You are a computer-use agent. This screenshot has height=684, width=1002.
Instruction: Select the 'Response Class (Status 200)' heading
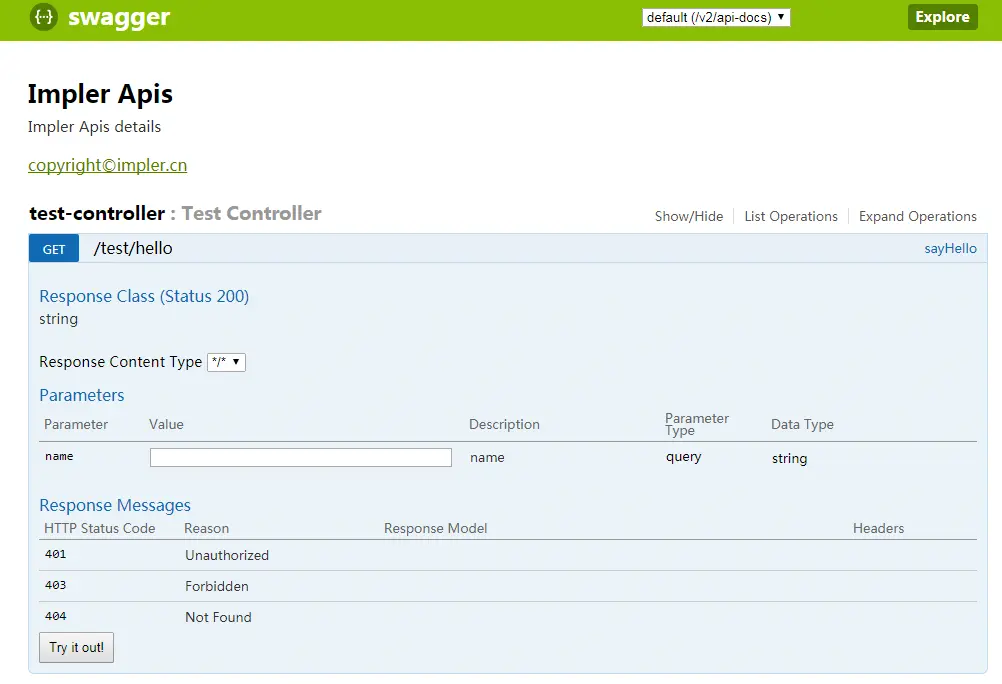144,297
